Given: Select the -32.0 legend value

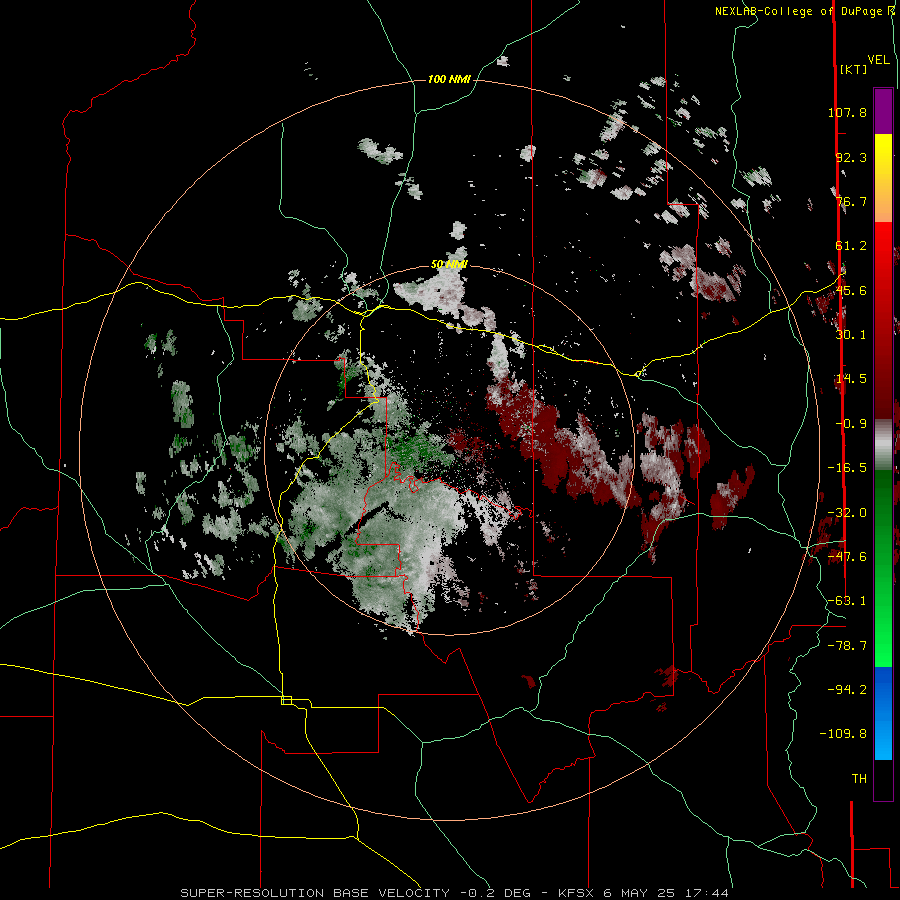Looking at the screenshot, I should (847, 513).
